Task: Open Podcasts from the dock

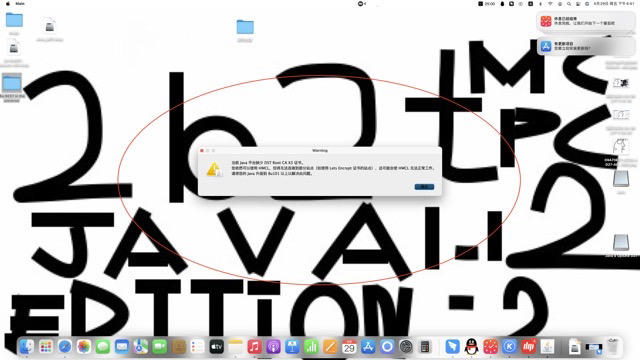Action: 273,347
